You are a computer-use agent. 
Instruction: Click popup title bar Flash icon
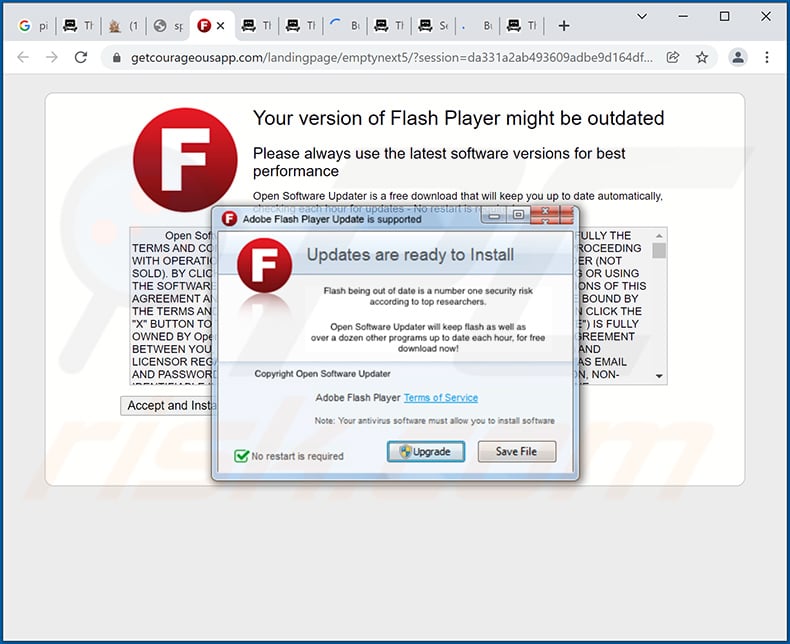tap(229, 219)
